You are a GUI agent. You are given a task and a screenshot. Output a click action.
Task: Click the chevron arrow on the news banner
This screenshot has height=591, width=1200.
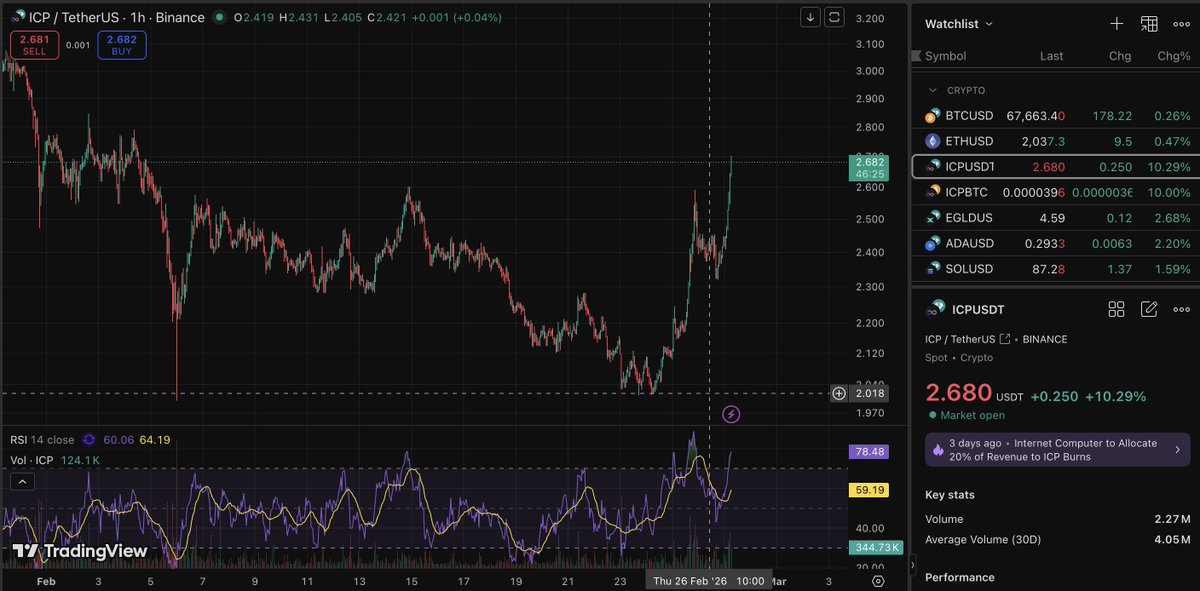point(1177,450)
